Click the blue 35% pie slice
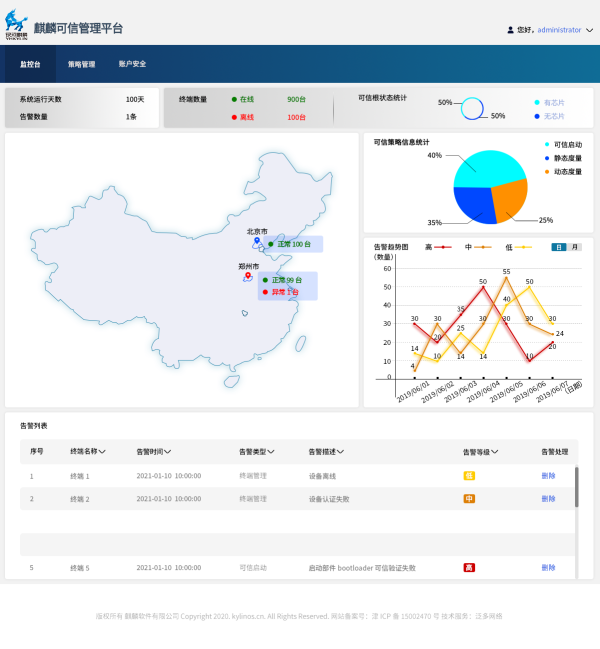 (474, 205)
